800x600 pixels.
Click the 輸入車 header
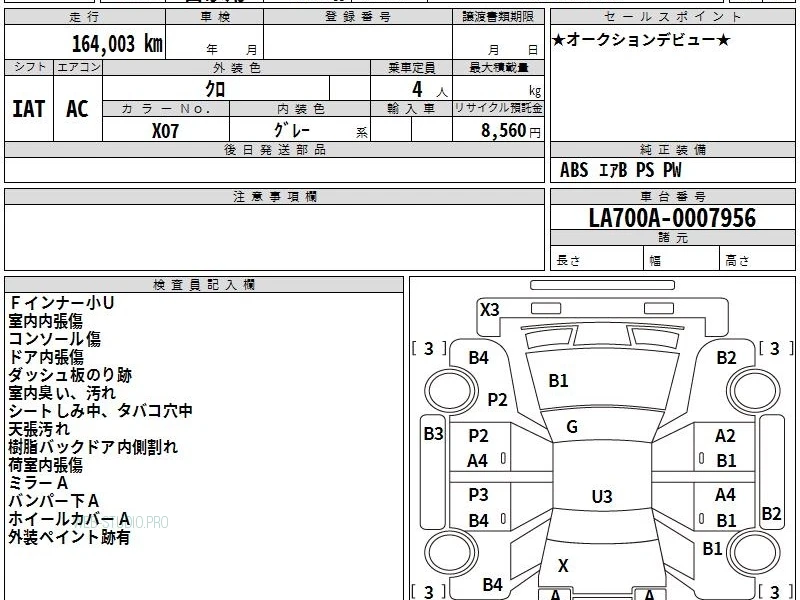pyautogui.click(x=411, y=109)
